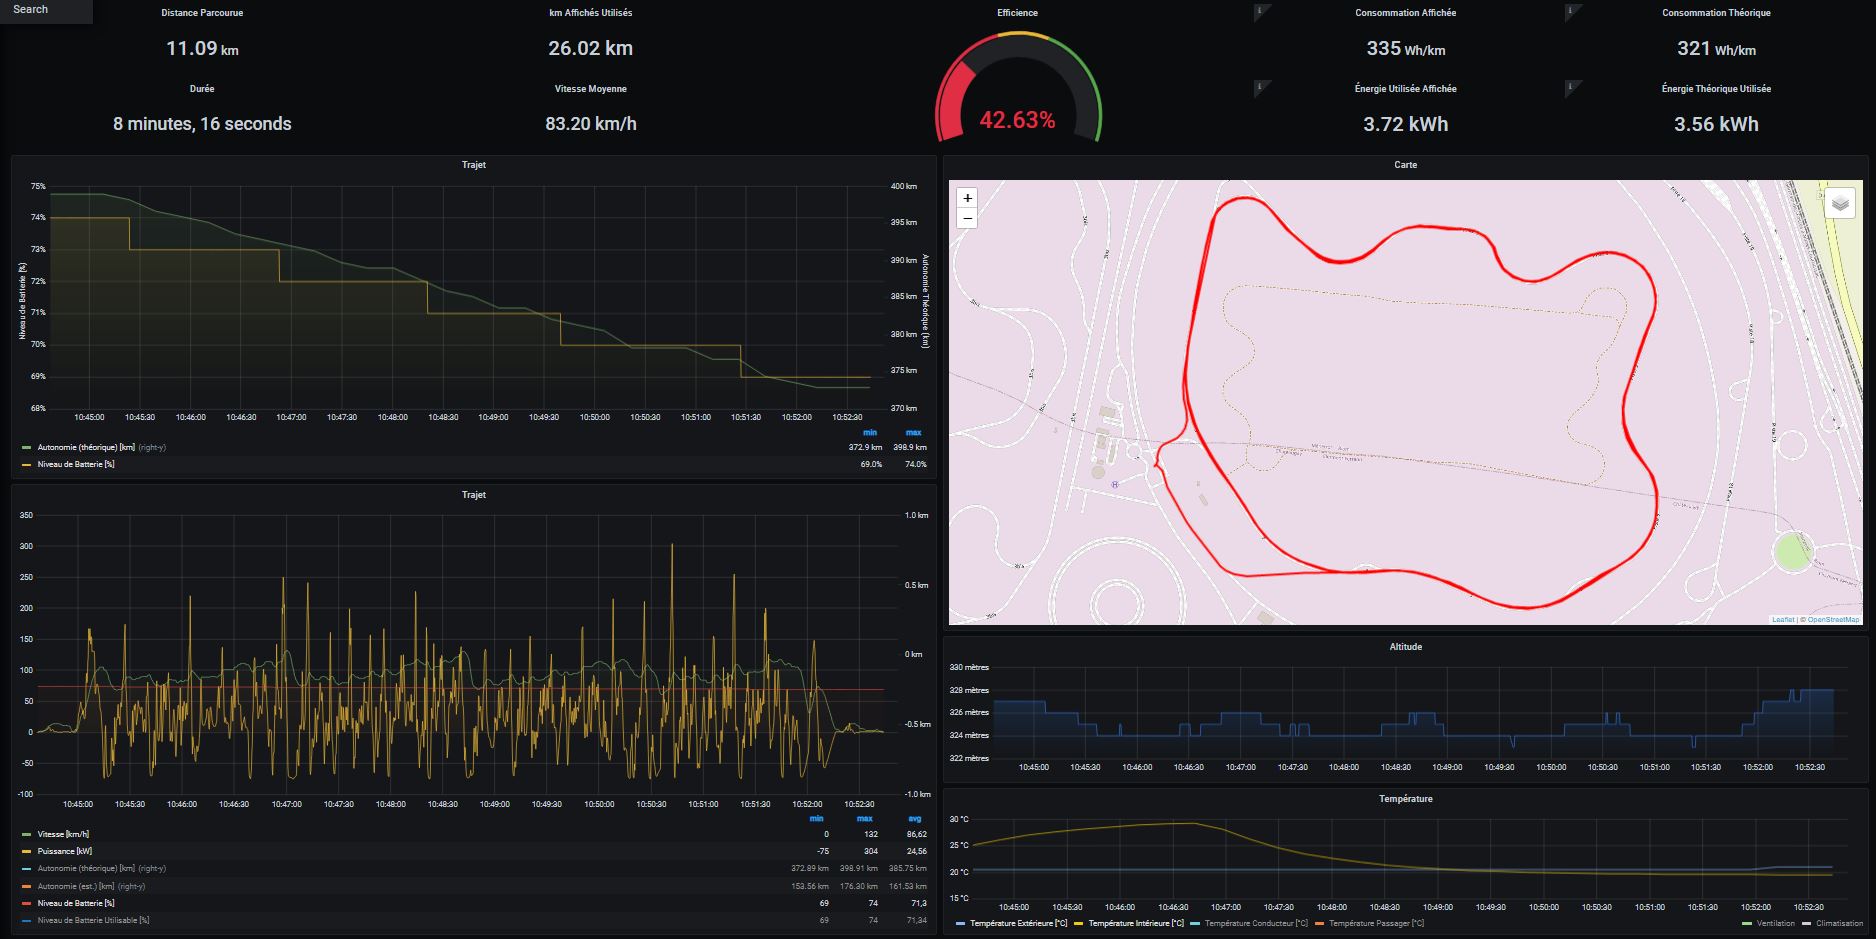1876x939 pixels.
Task: Open Autonomie (est.) orange color swatch
Action: tap(26, 886)
